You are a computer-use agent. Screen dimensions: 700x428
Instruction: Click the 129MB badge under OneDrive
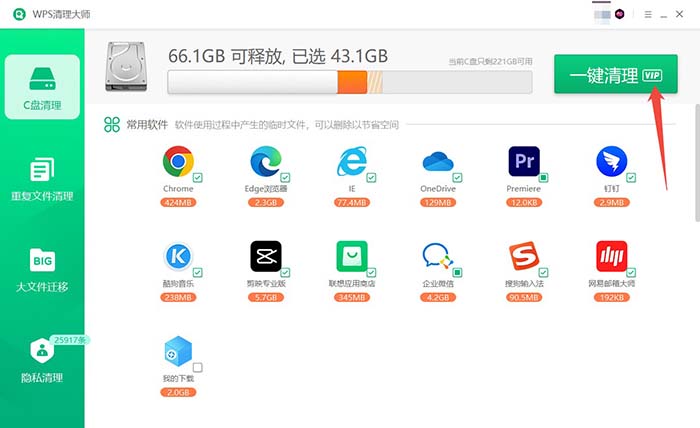click(x=438, y=203)
